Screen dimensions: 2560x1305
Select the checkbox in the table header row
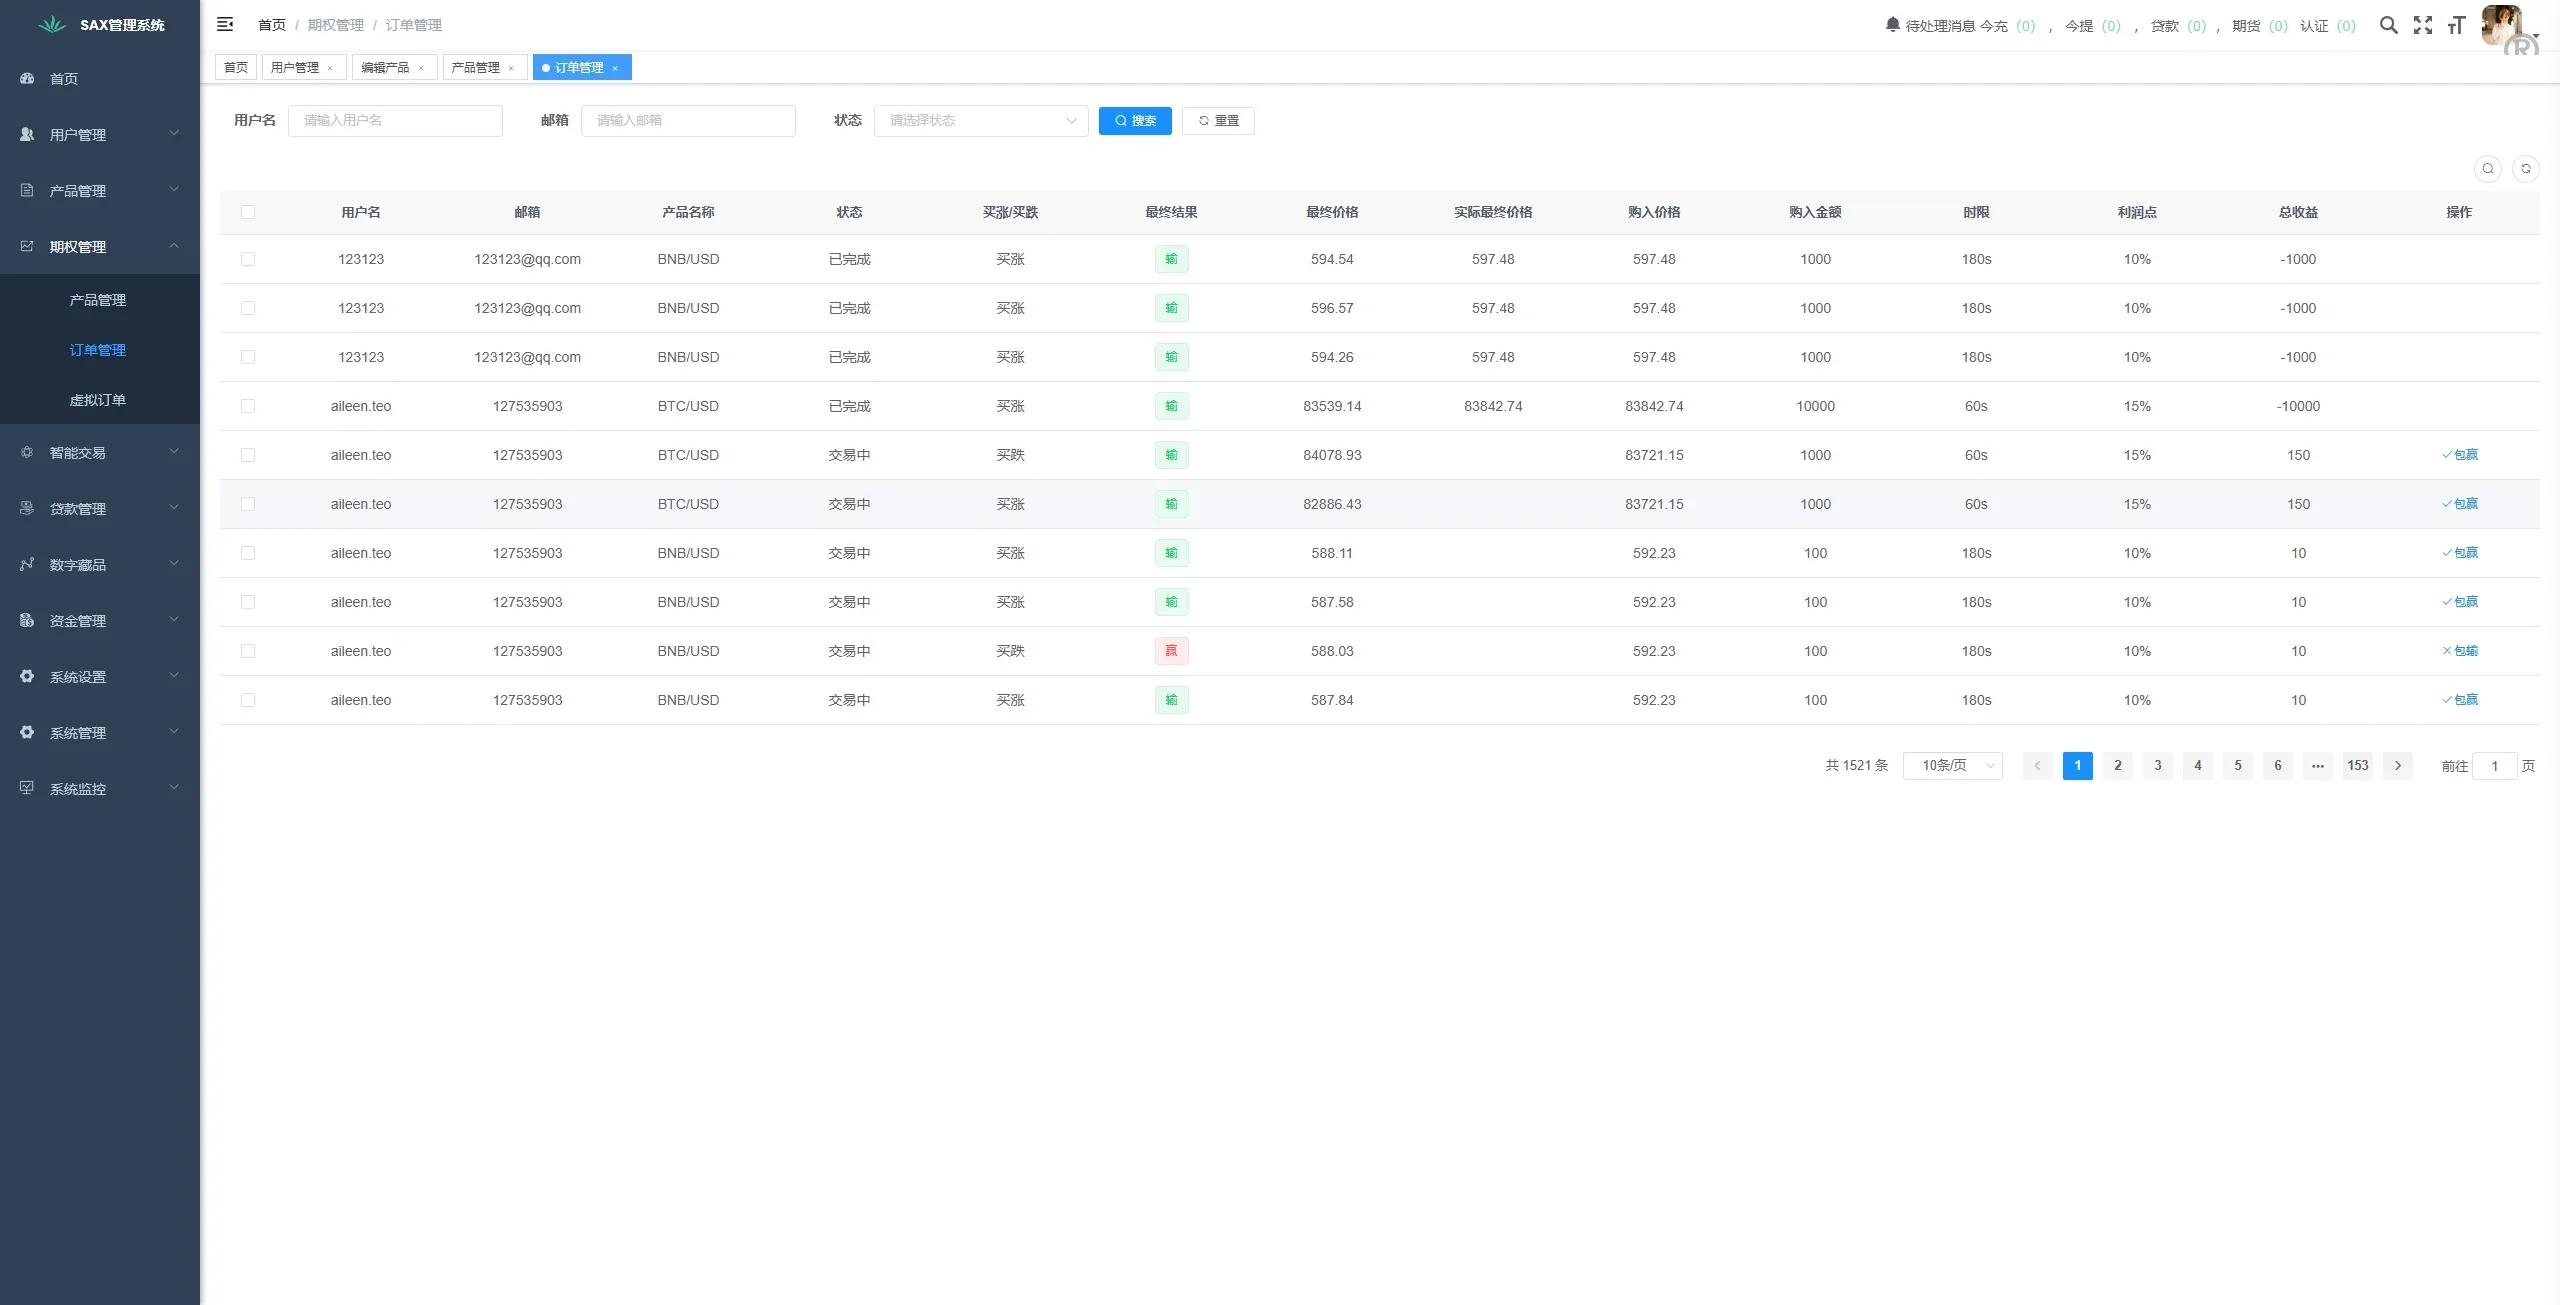248,211
